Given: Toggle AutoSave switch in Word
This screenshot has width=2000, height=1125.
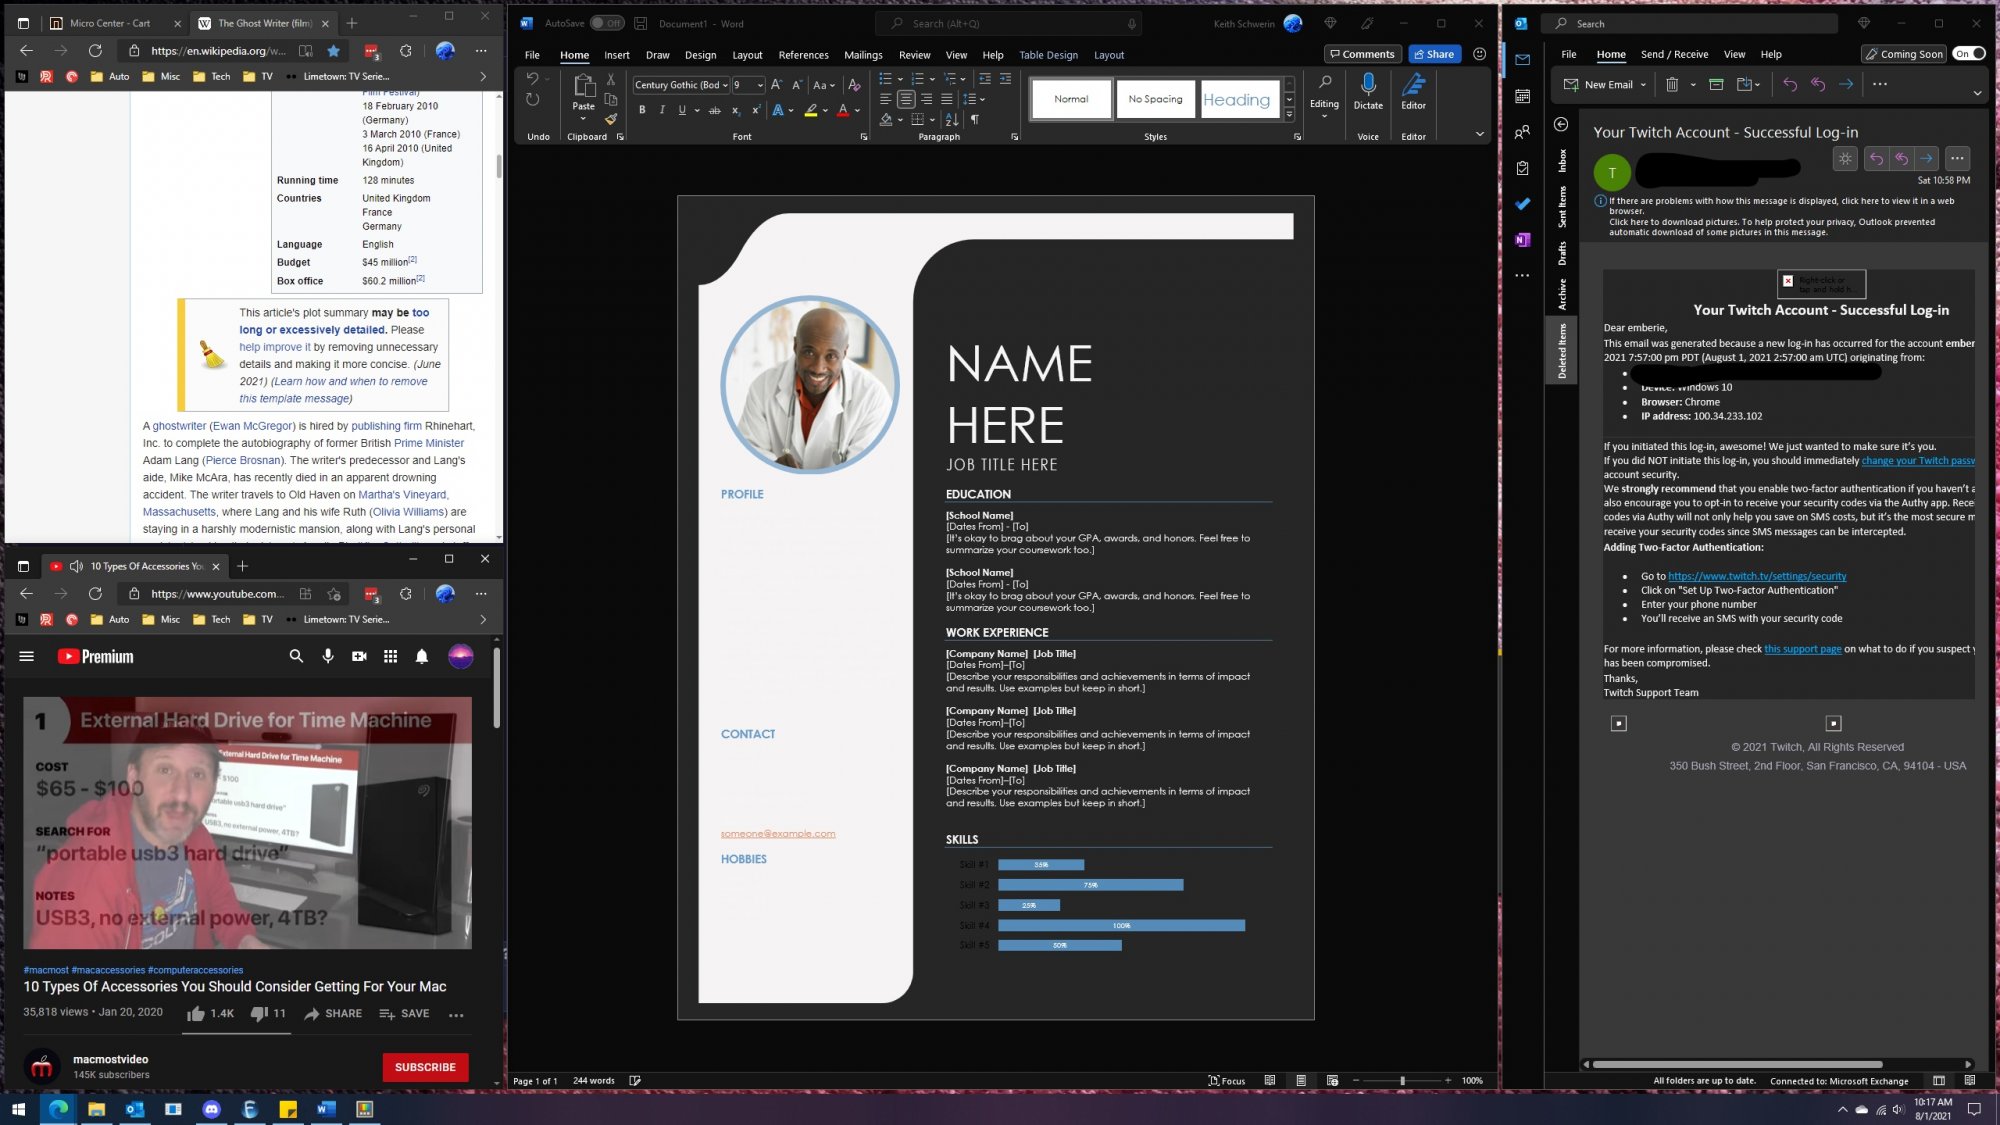Looking at the screenshot, I should pyautogui.click(x=607, y=23).
